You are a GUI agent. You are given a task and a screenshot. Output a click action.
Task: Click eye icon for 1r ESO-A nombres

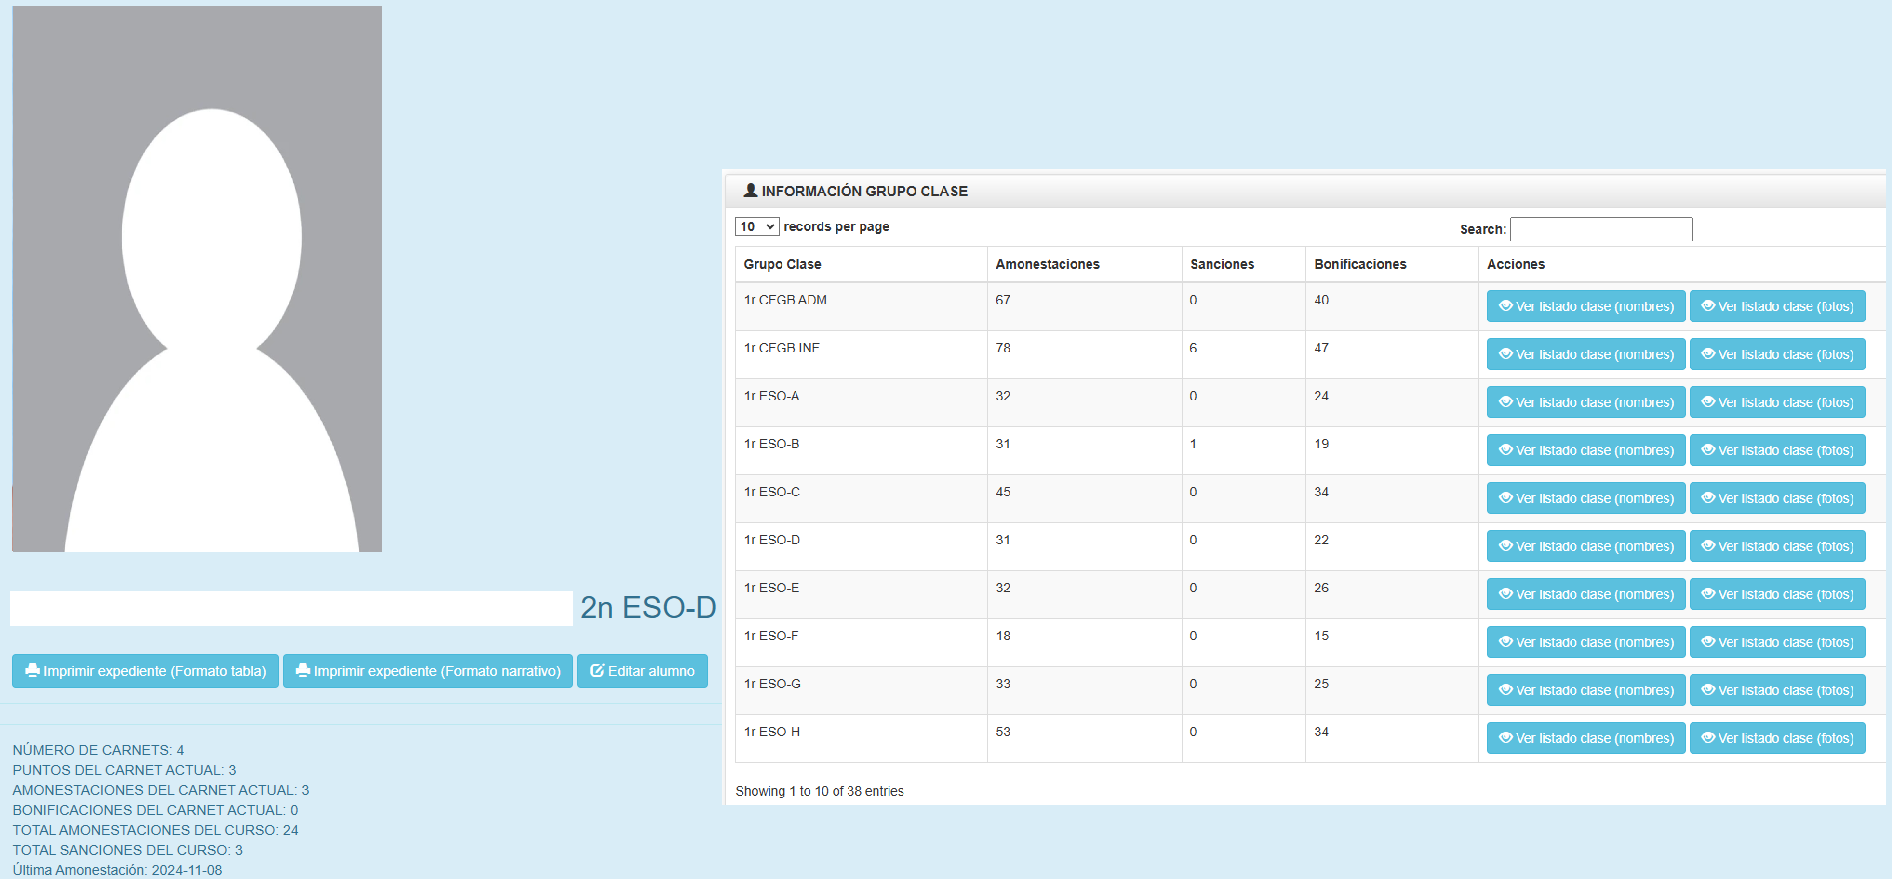1505,403
